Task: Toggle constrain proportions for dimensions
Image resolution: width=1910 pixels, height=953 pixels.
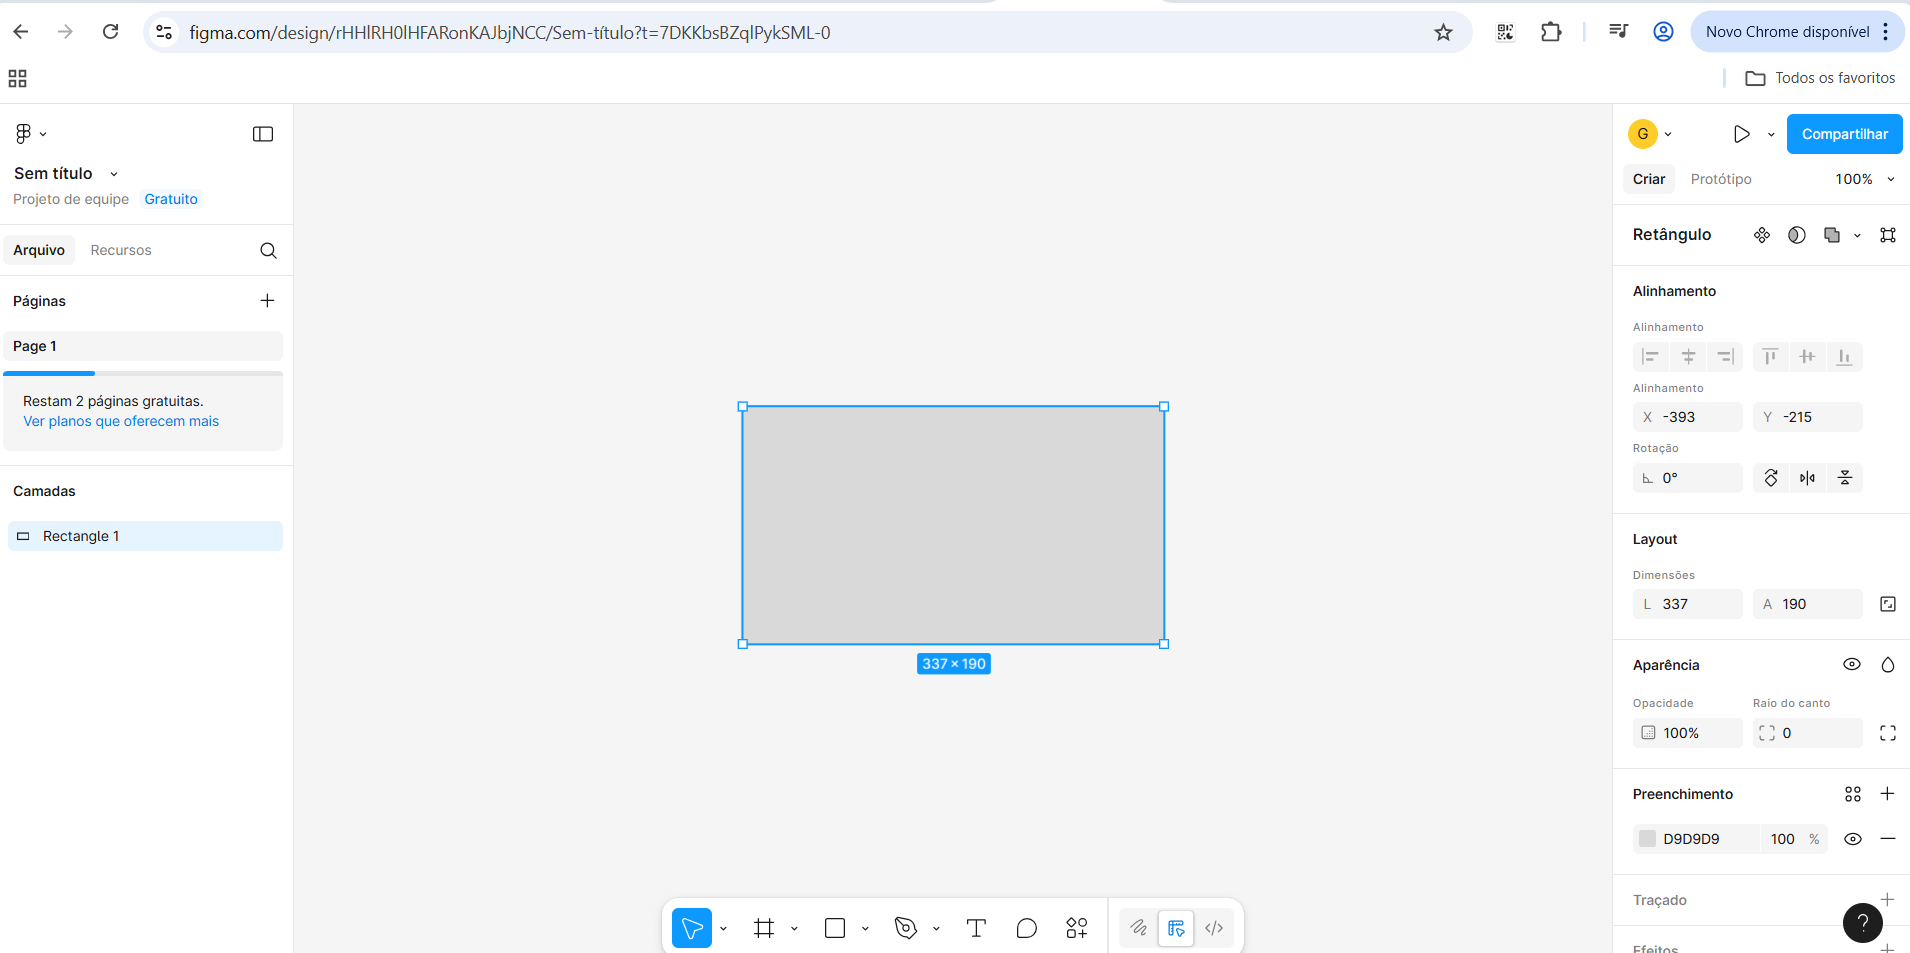Action: (1888, 604)
